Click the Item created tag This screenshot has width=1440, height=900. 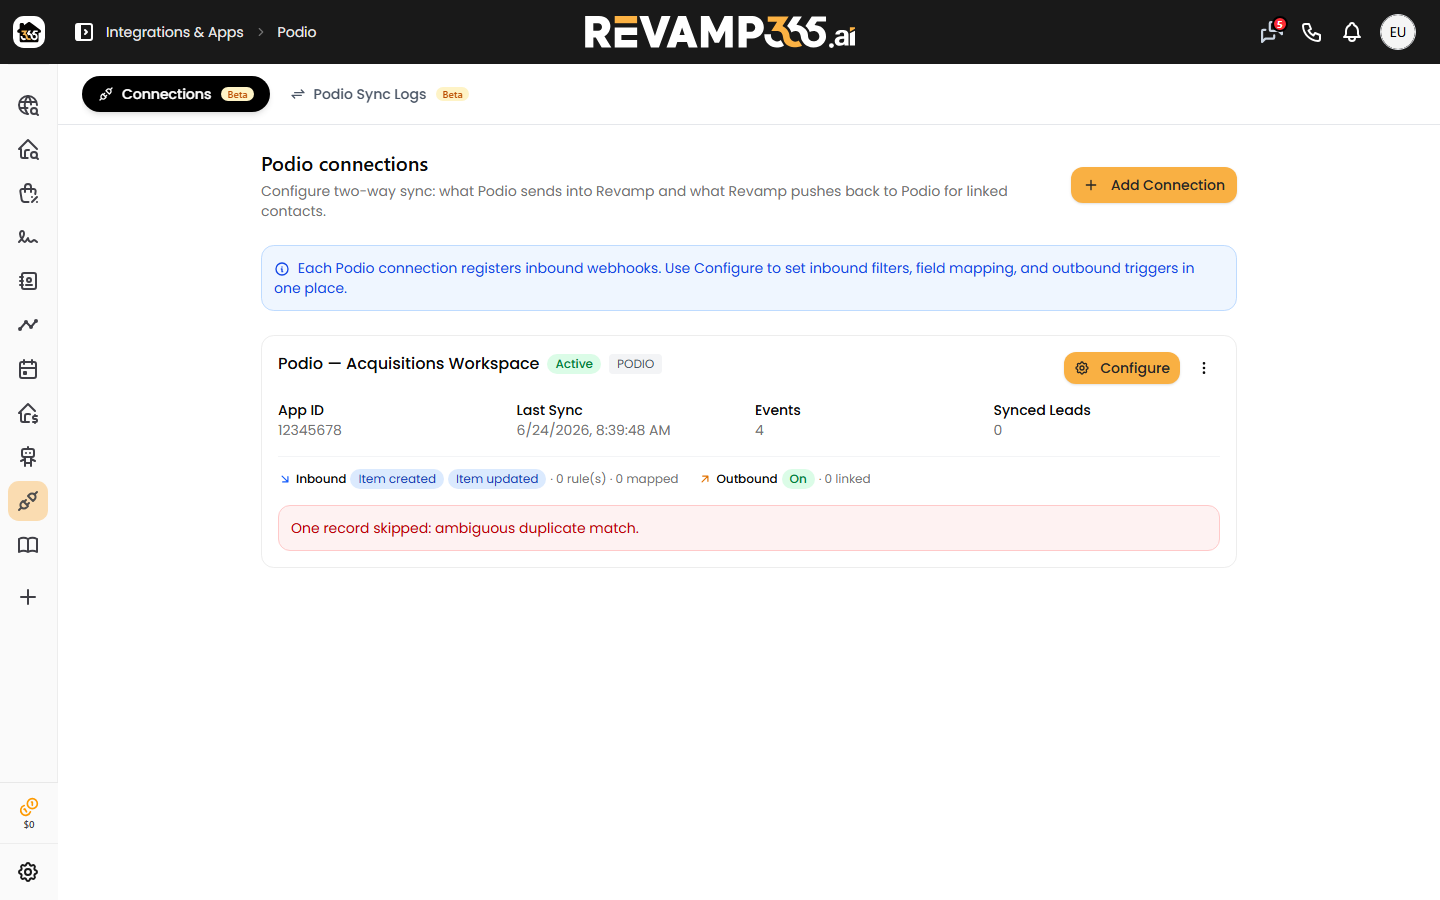point(397,479)
